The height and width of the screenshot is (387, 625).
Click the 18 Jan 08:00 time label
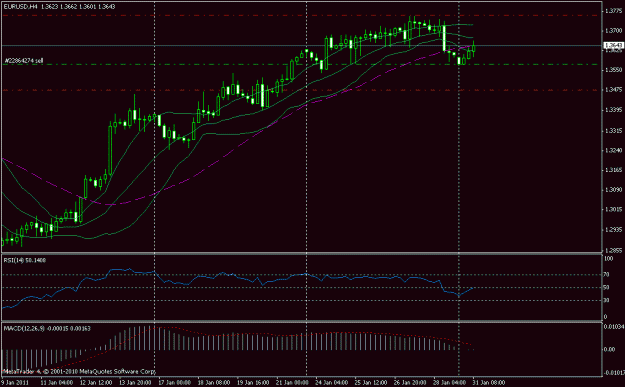coord(214,383)
